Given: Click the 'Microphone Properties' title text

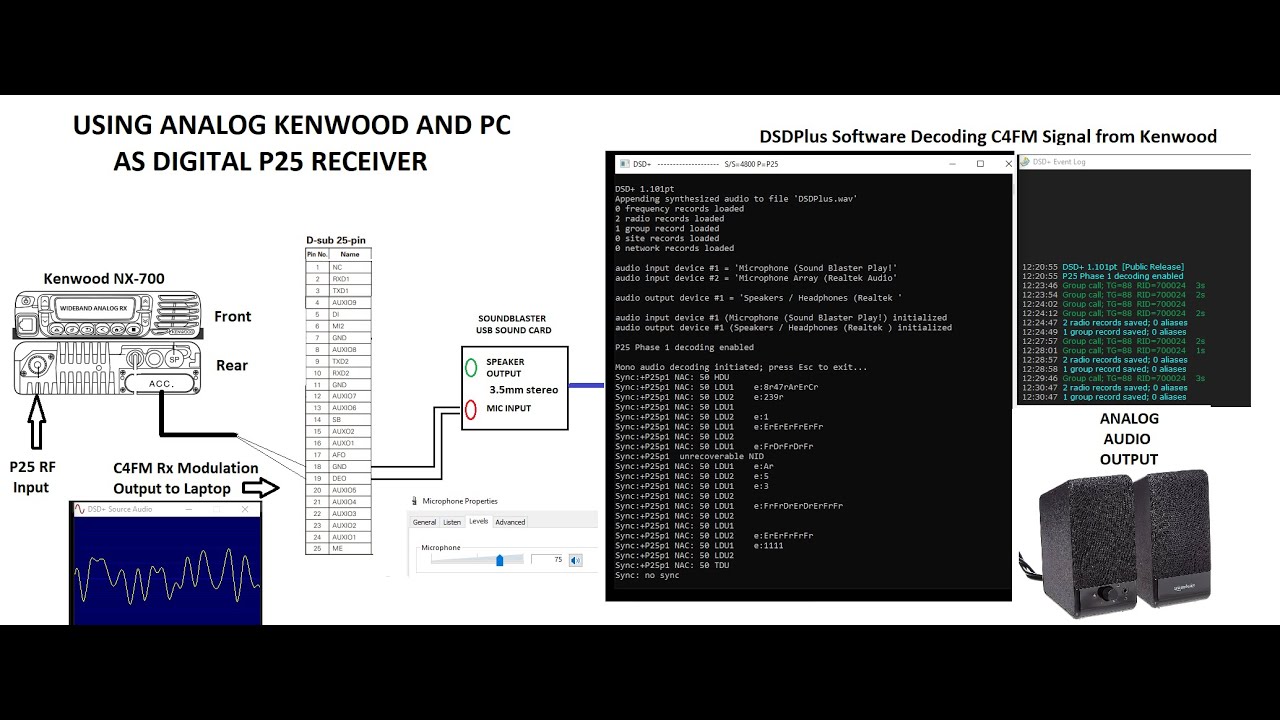Looking at the screenshot, I should pyautogui.click(x=460, y=501).
